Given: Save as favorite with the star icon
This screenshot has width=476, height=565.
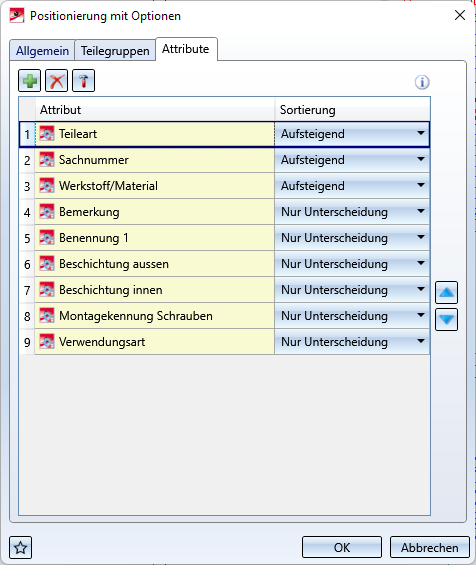Looking at the screenshot, I should point(21,548).
